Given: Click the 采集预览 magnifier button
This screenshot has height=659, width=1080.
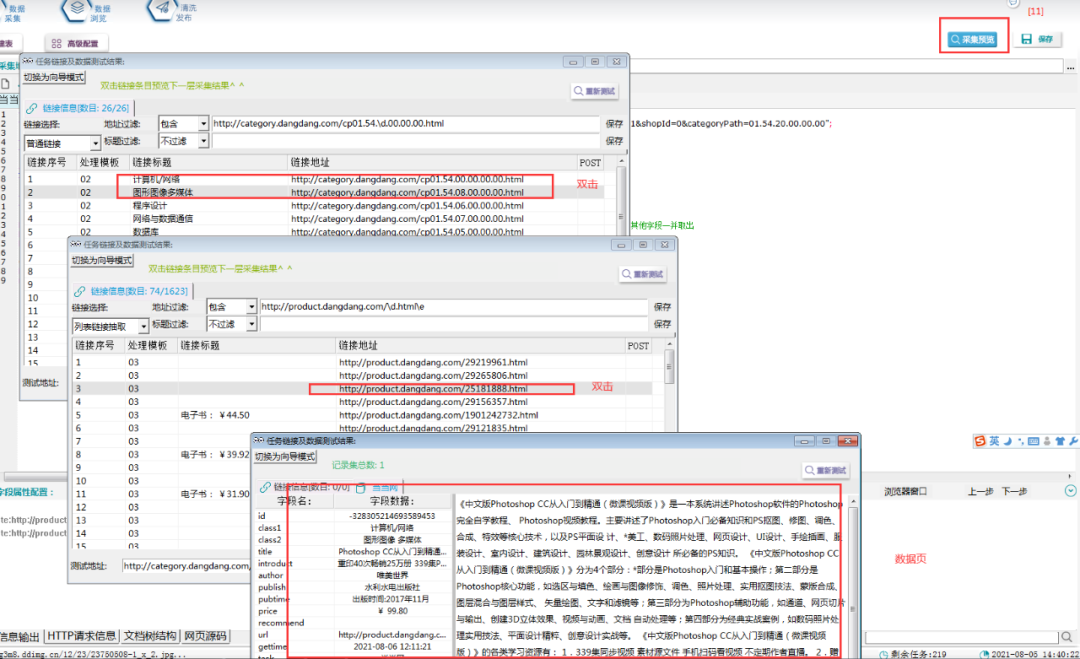Looking at the screenshot, I should [x=973, y=39].
